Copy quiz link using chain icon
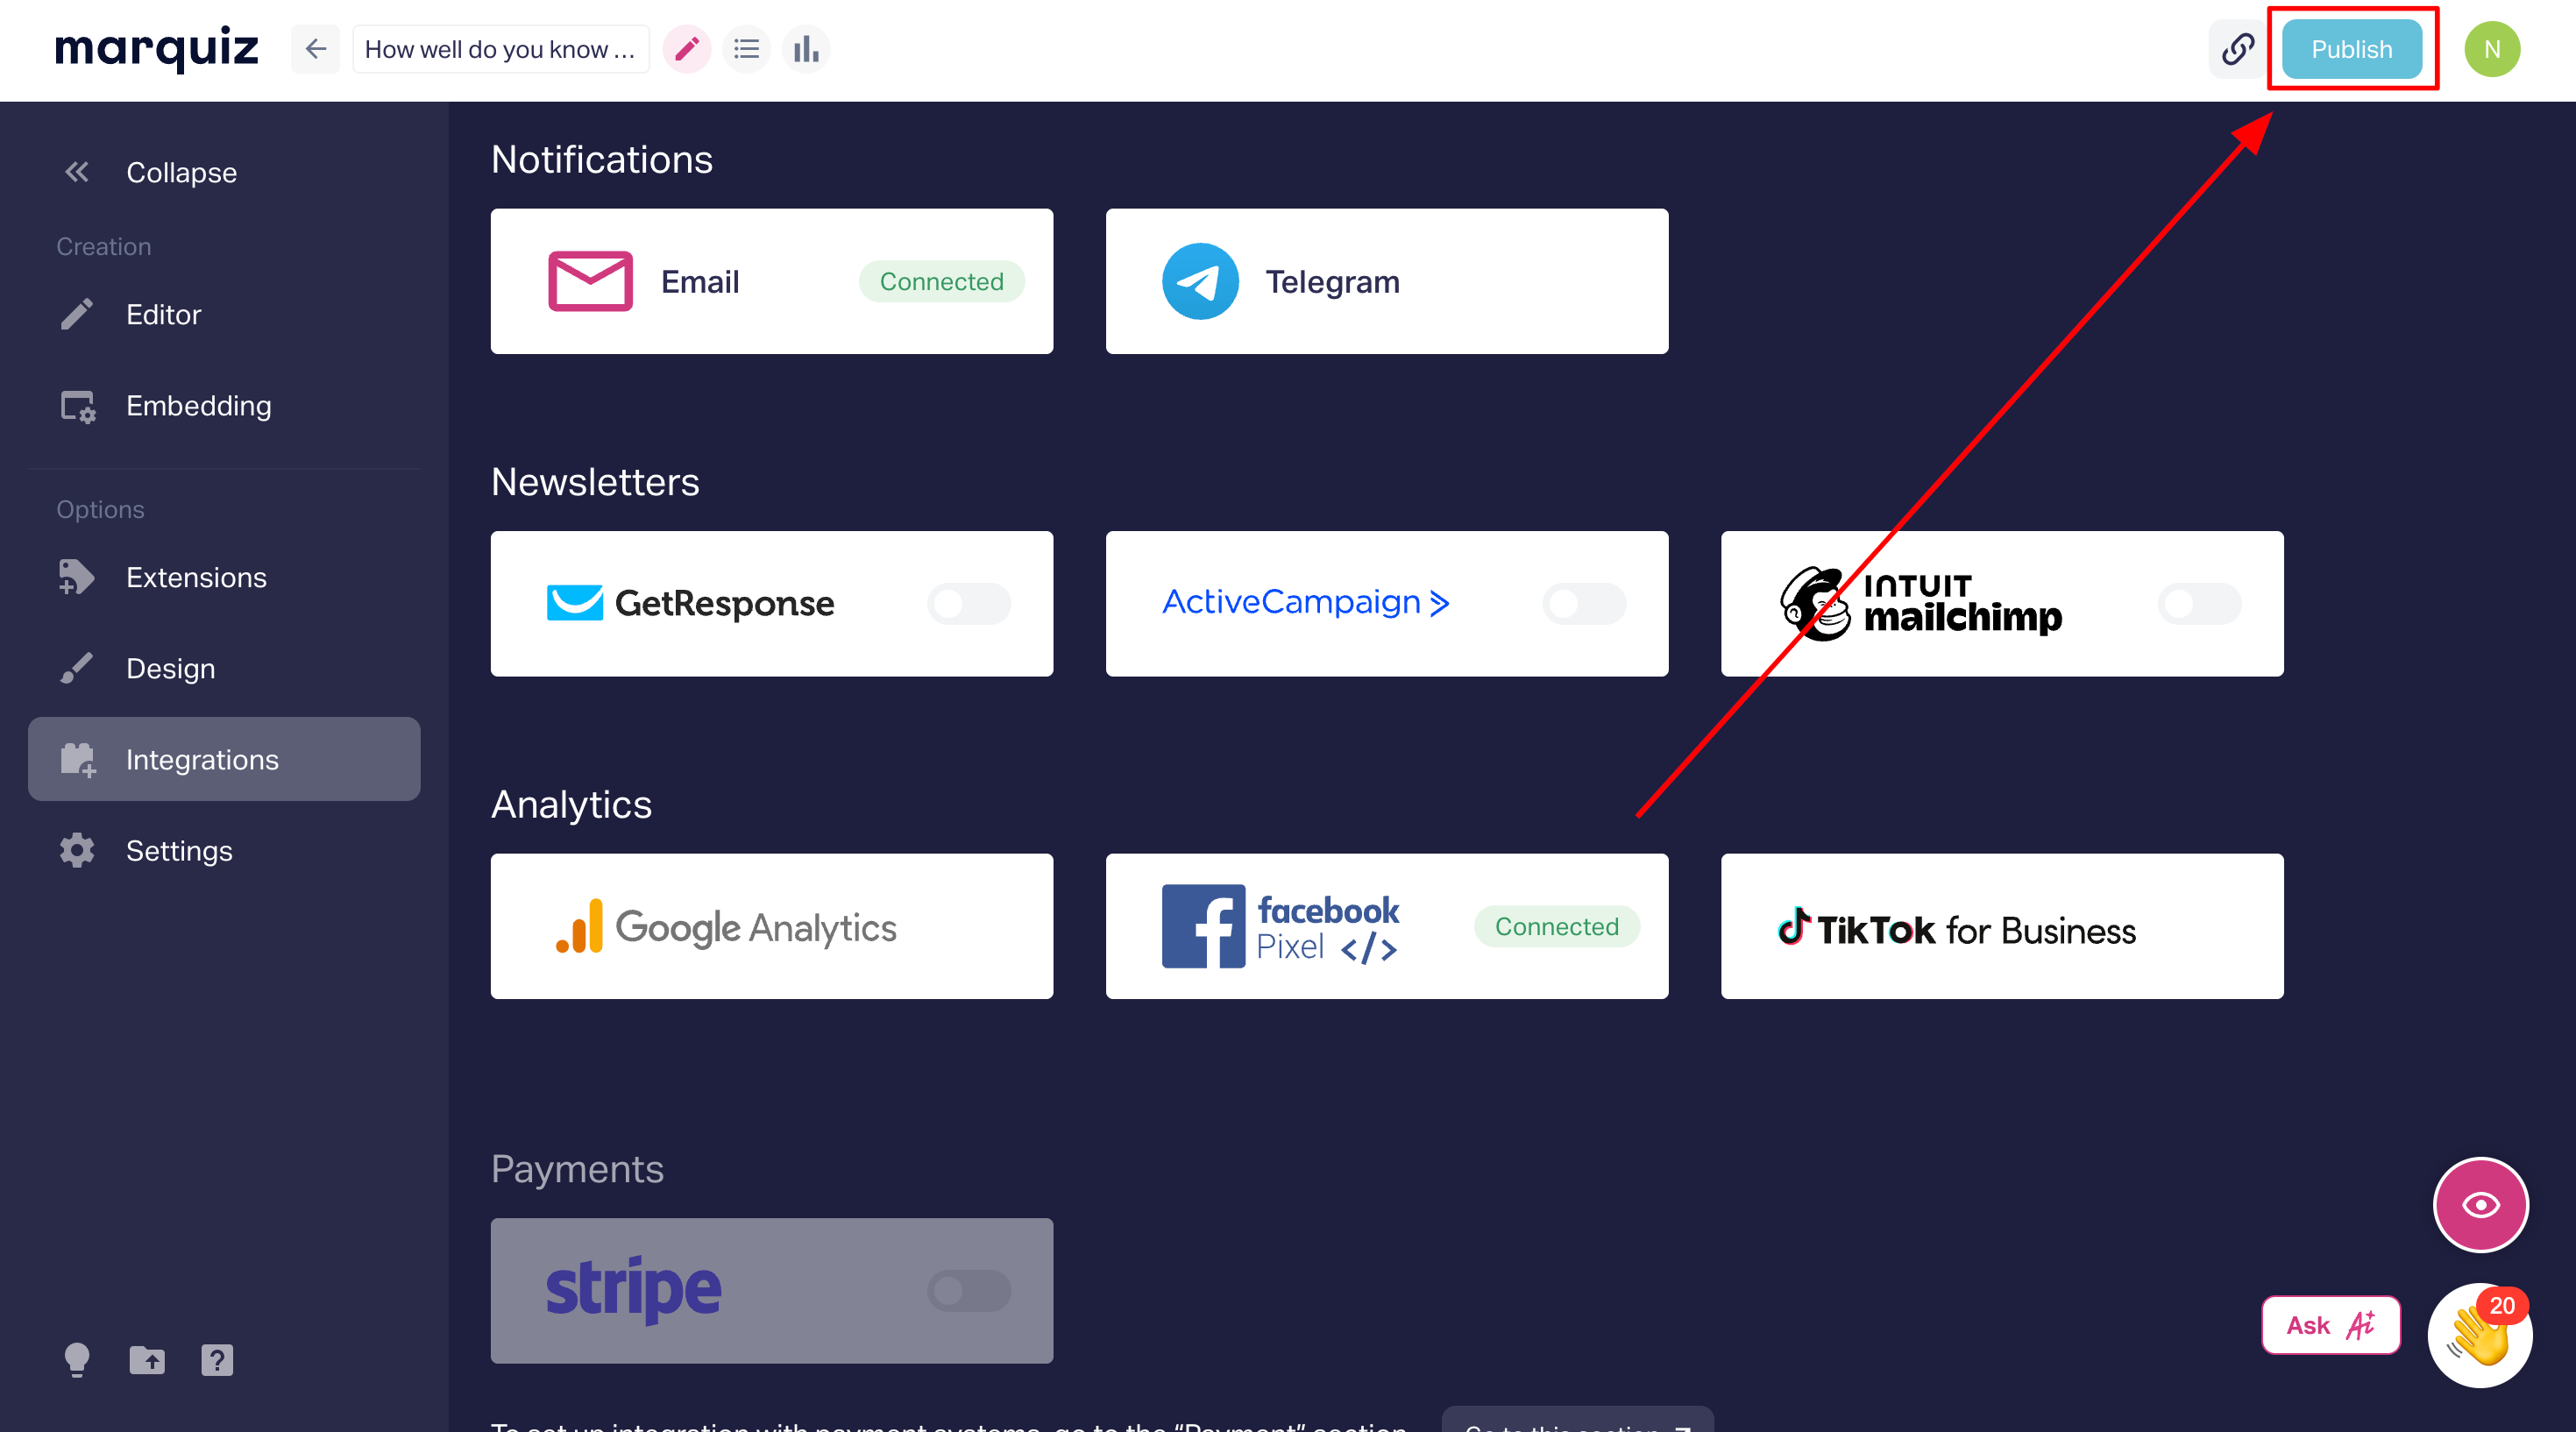Viewport: 2576px width, 1432px height. (2237, 49)
